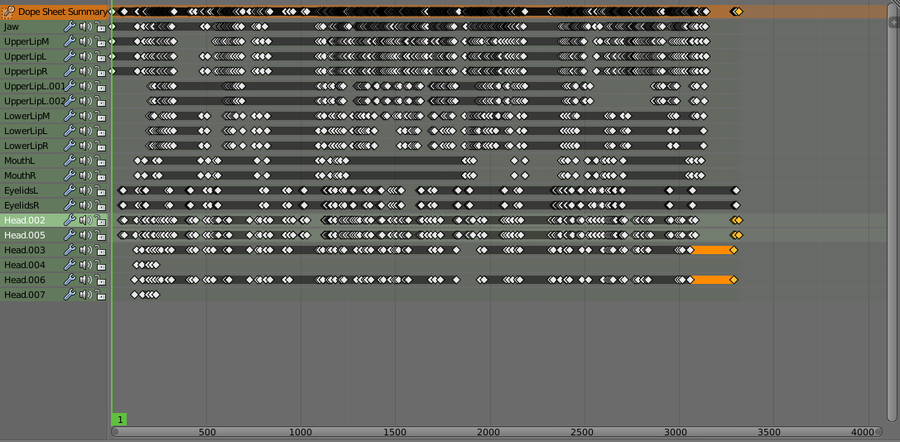Screen dimensions: 900x442
Task: Select the LowerLipL channel name
Action: pyautogui.click(x=26, y=131)
